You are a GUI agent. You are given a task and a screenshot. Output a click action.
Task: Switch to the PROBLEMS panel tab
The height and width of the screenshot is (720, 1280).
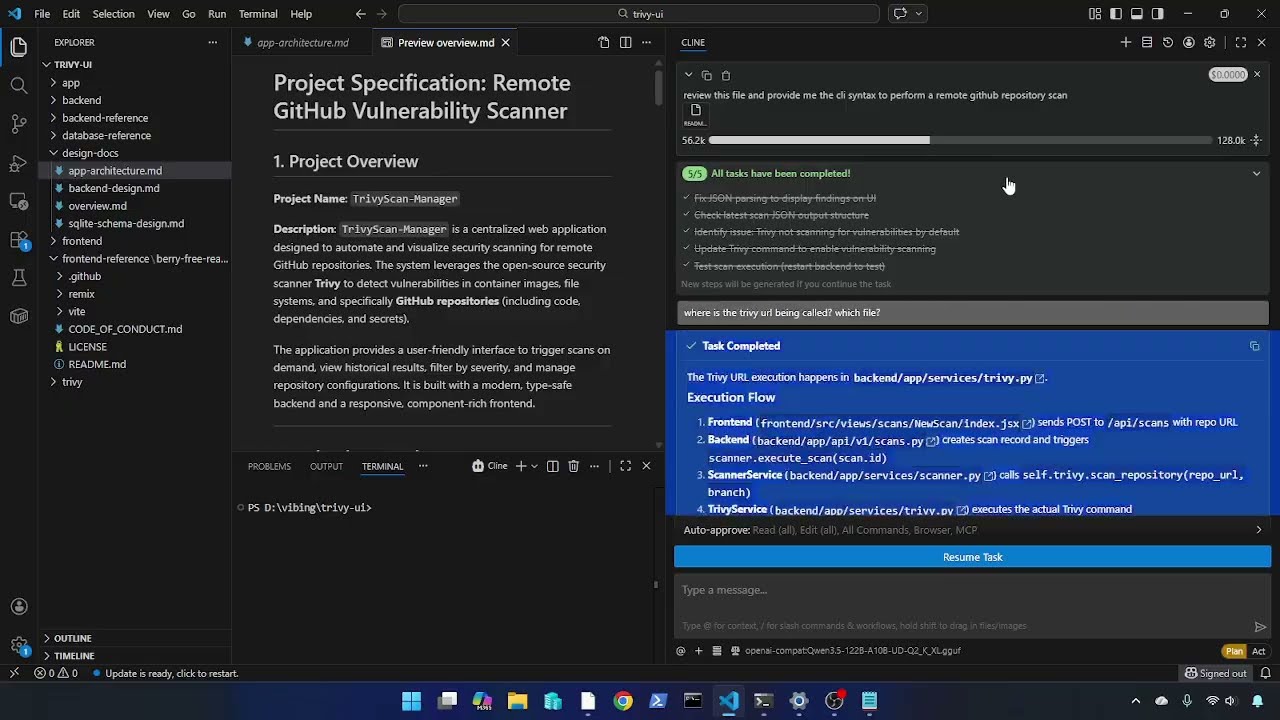(269, 466)
